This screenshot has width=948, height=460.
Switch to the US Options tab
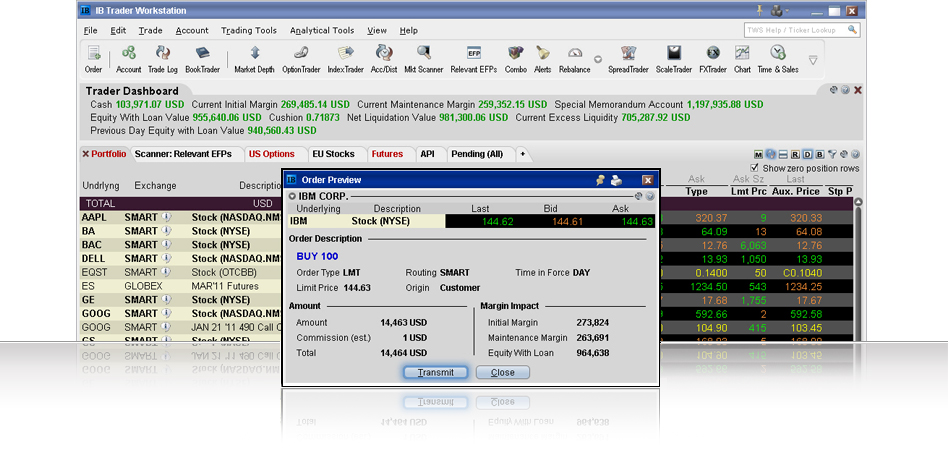point(271,154)
